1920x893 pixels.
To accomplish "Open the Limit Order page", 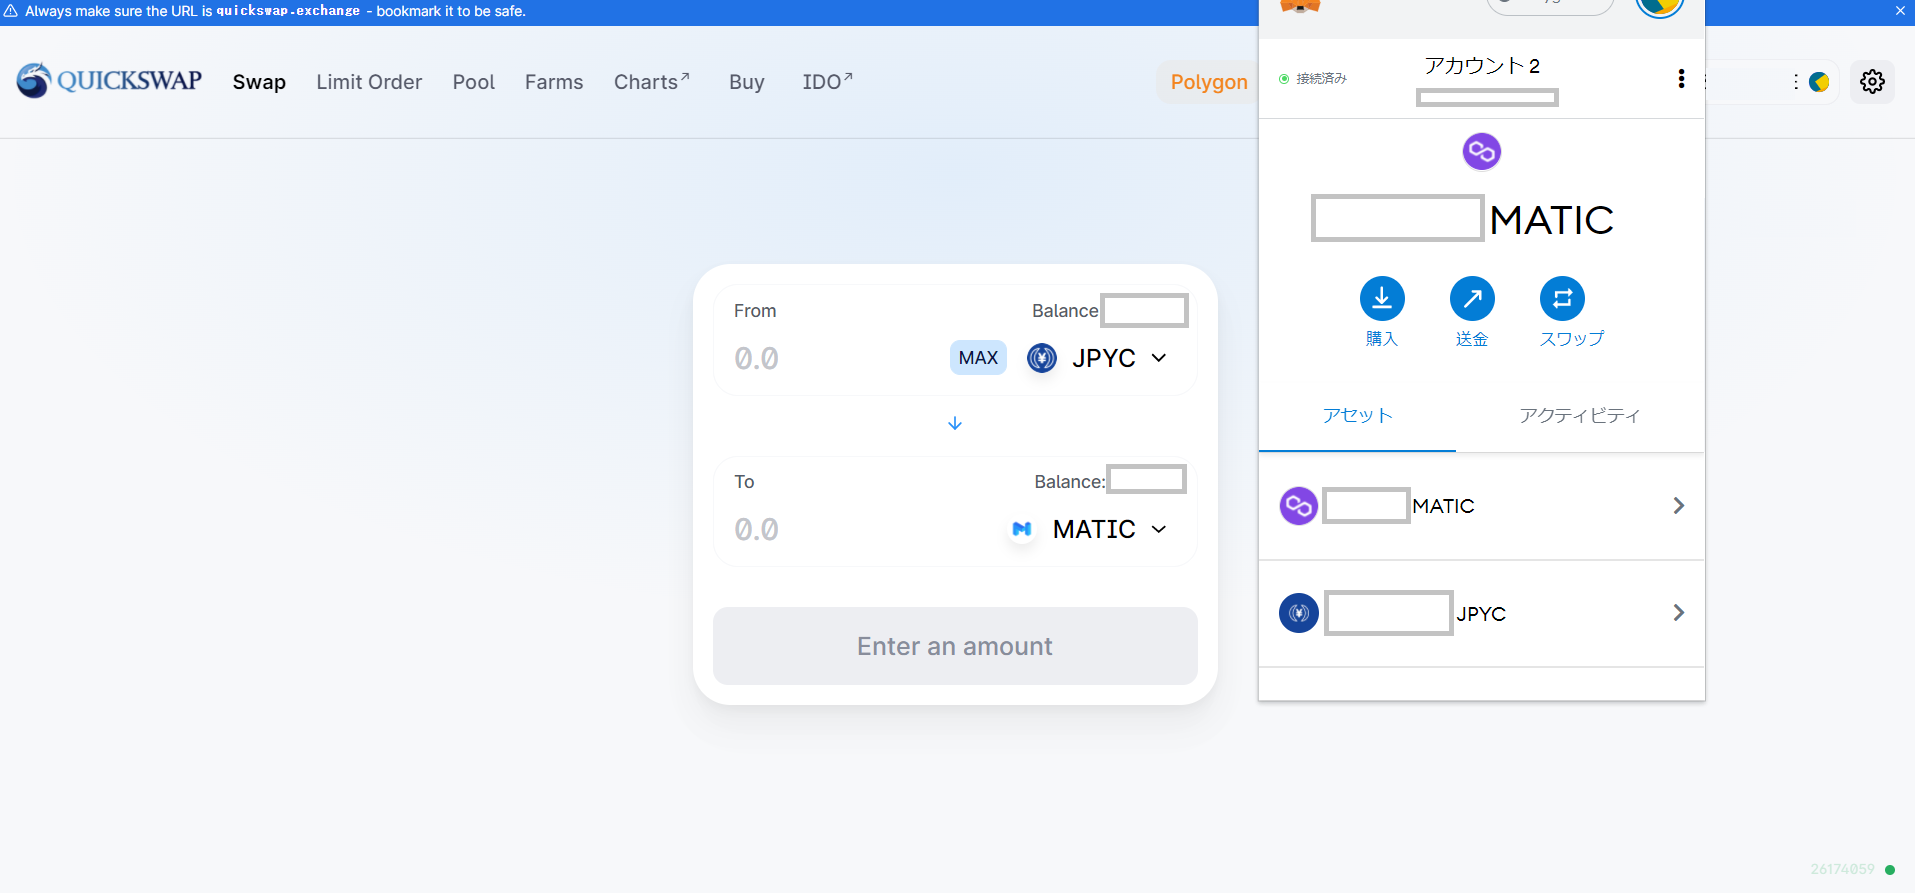I will pyautogui.click(x=369, y=82).
